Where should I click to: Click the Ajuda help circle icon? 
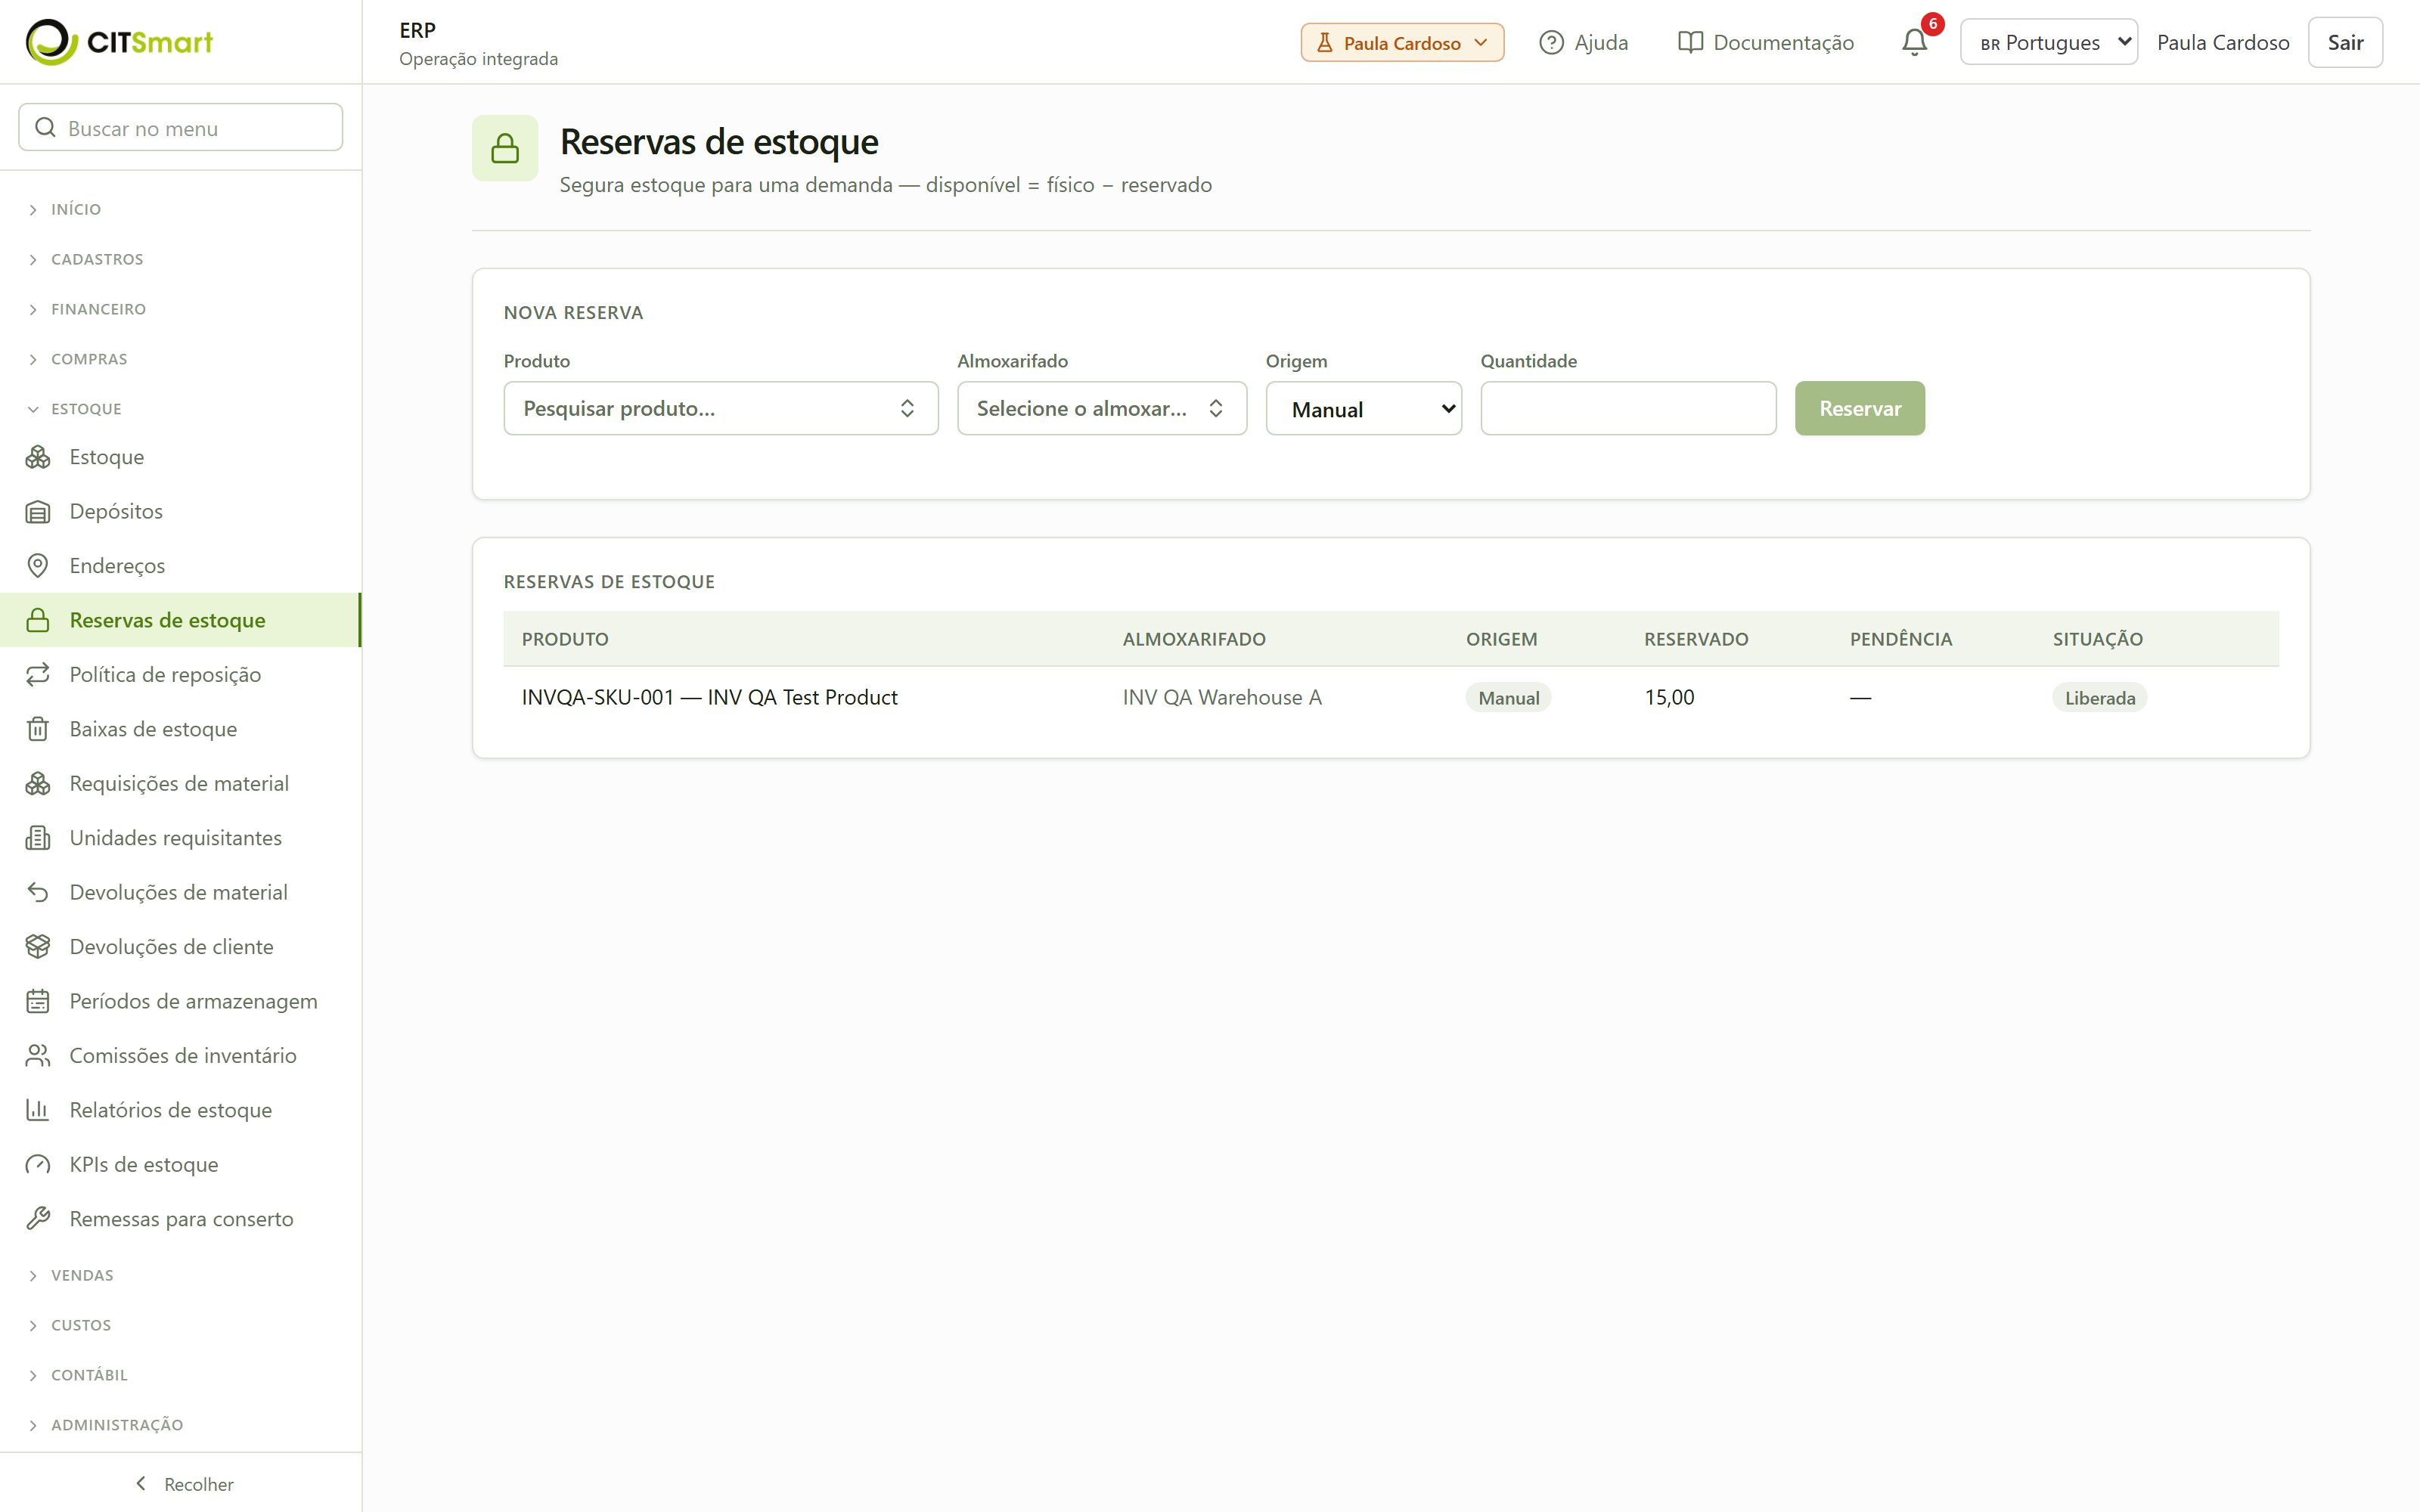[x=1551, y=42]
